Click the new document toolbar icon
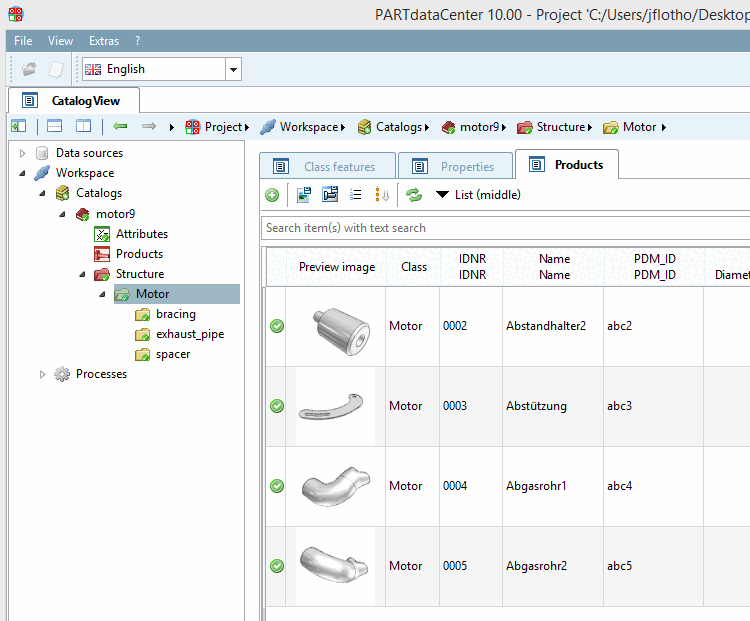Viewport: 750px width, 621px height. click(x=56, y=69)
